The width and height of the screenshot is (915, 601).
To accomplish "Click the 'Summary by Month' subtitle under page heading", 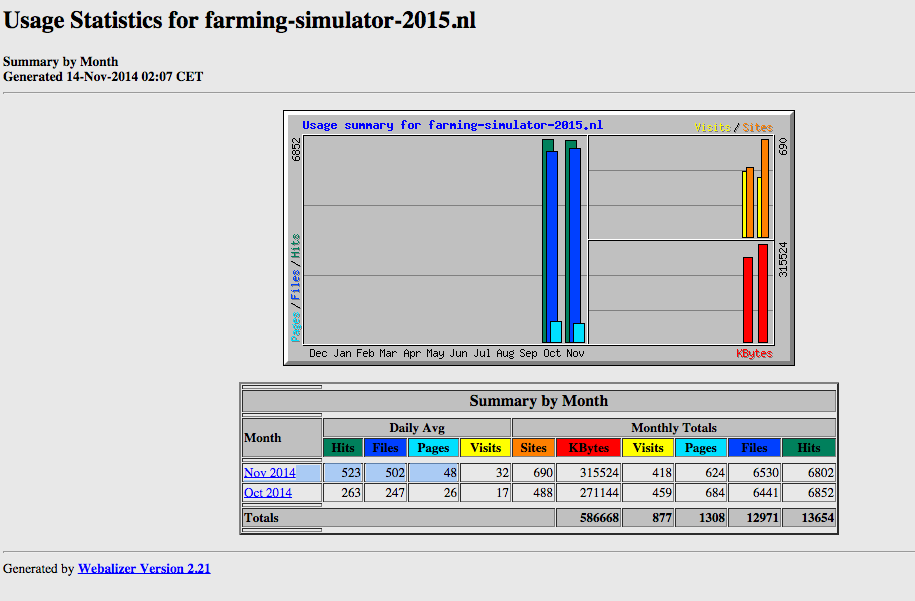I will 61,62.
